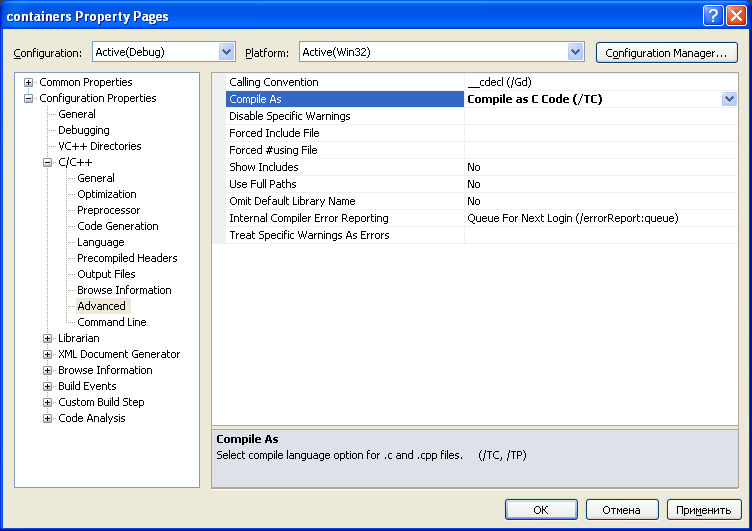This screenshot has height=531, width=752.
Task: Open the Platform dropdown
Action: (x=575, y=52)
